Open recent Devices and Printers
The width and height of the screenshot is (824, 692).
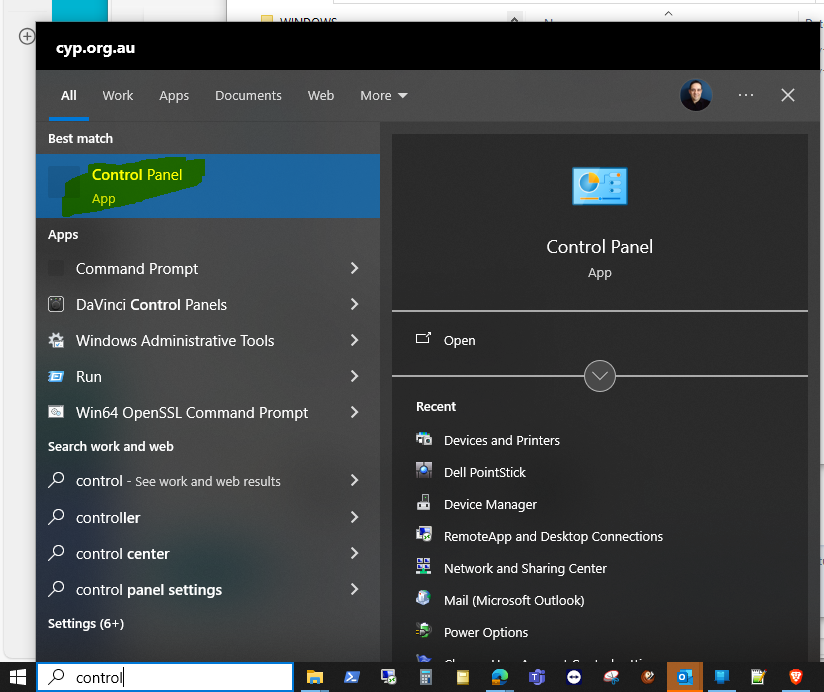tap(502, 440)
